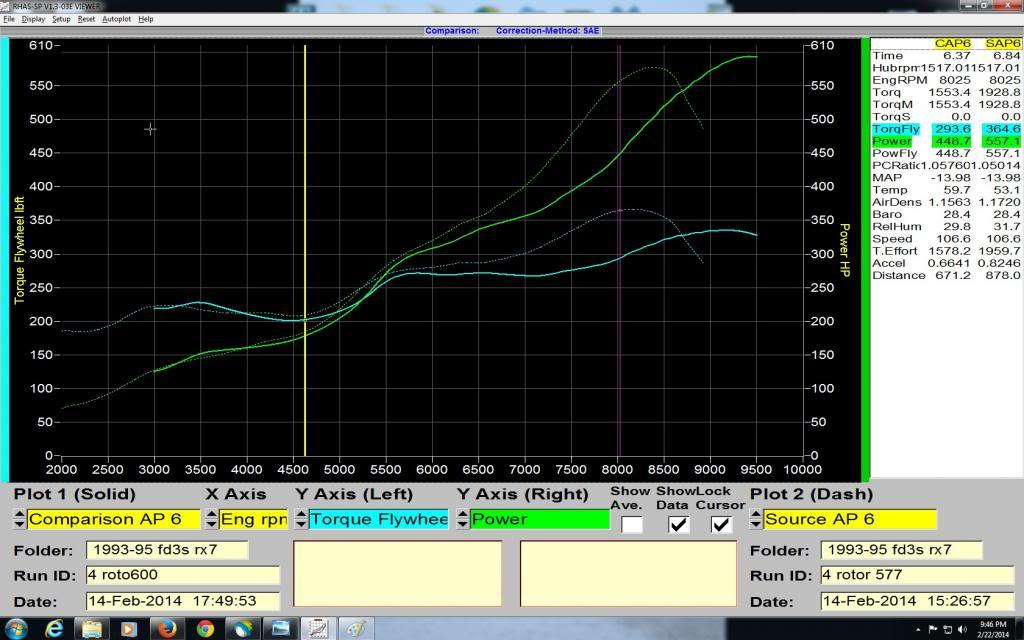Click the Plot 1 Folder field
Viewport: 1024px width, 640px height.
point(167,550)
